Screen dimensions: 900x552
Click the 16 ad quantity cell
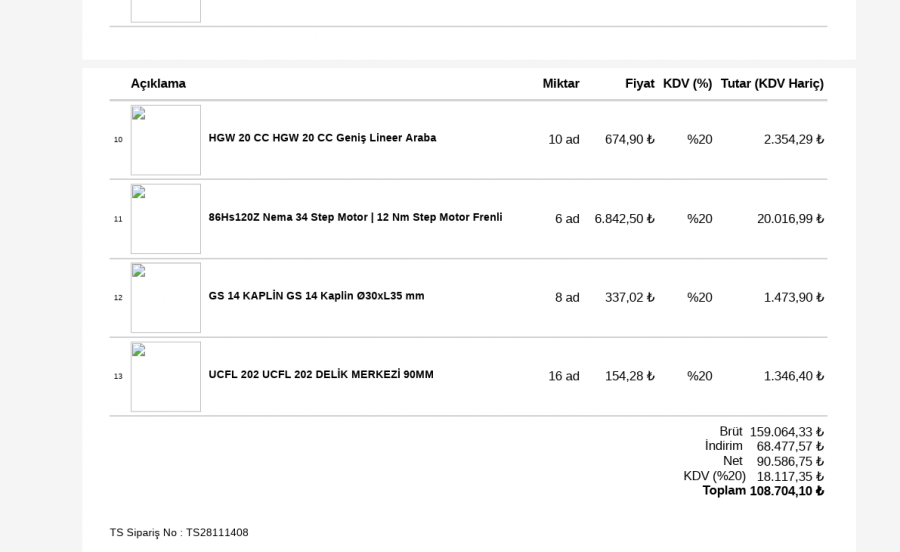click(564, 377)
